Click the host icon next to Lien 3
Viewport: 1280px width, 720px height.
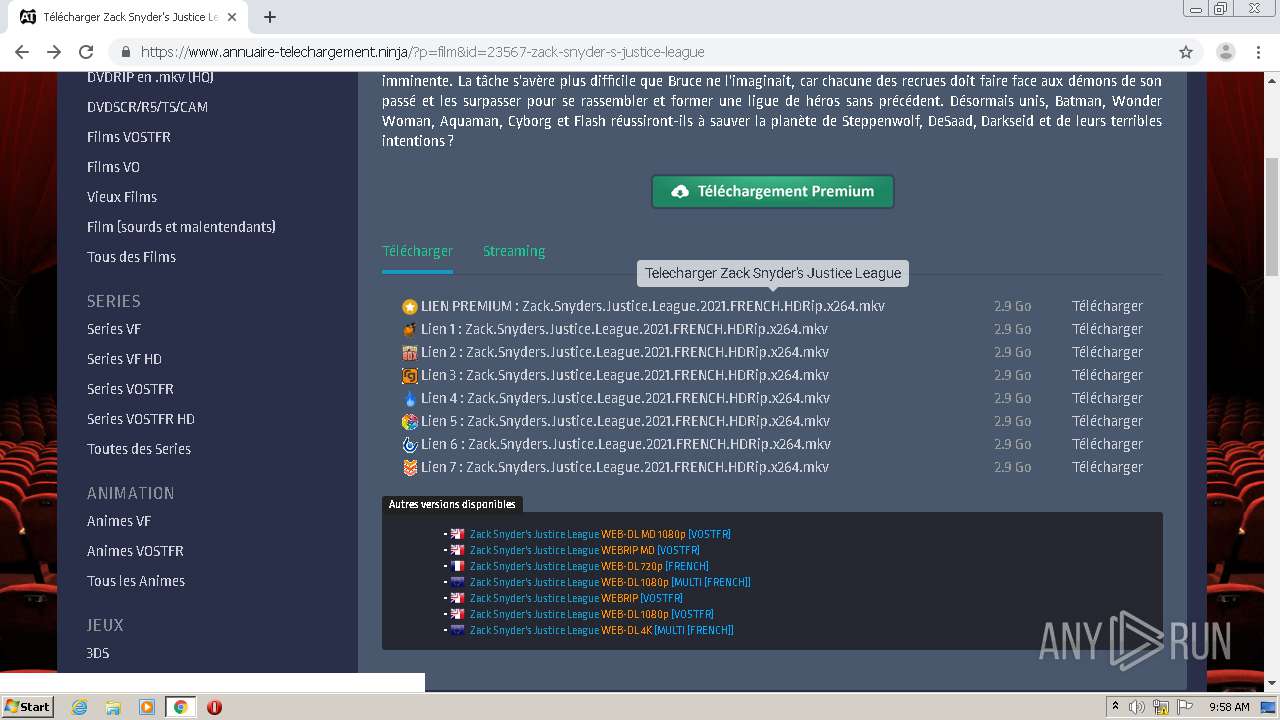409,376
